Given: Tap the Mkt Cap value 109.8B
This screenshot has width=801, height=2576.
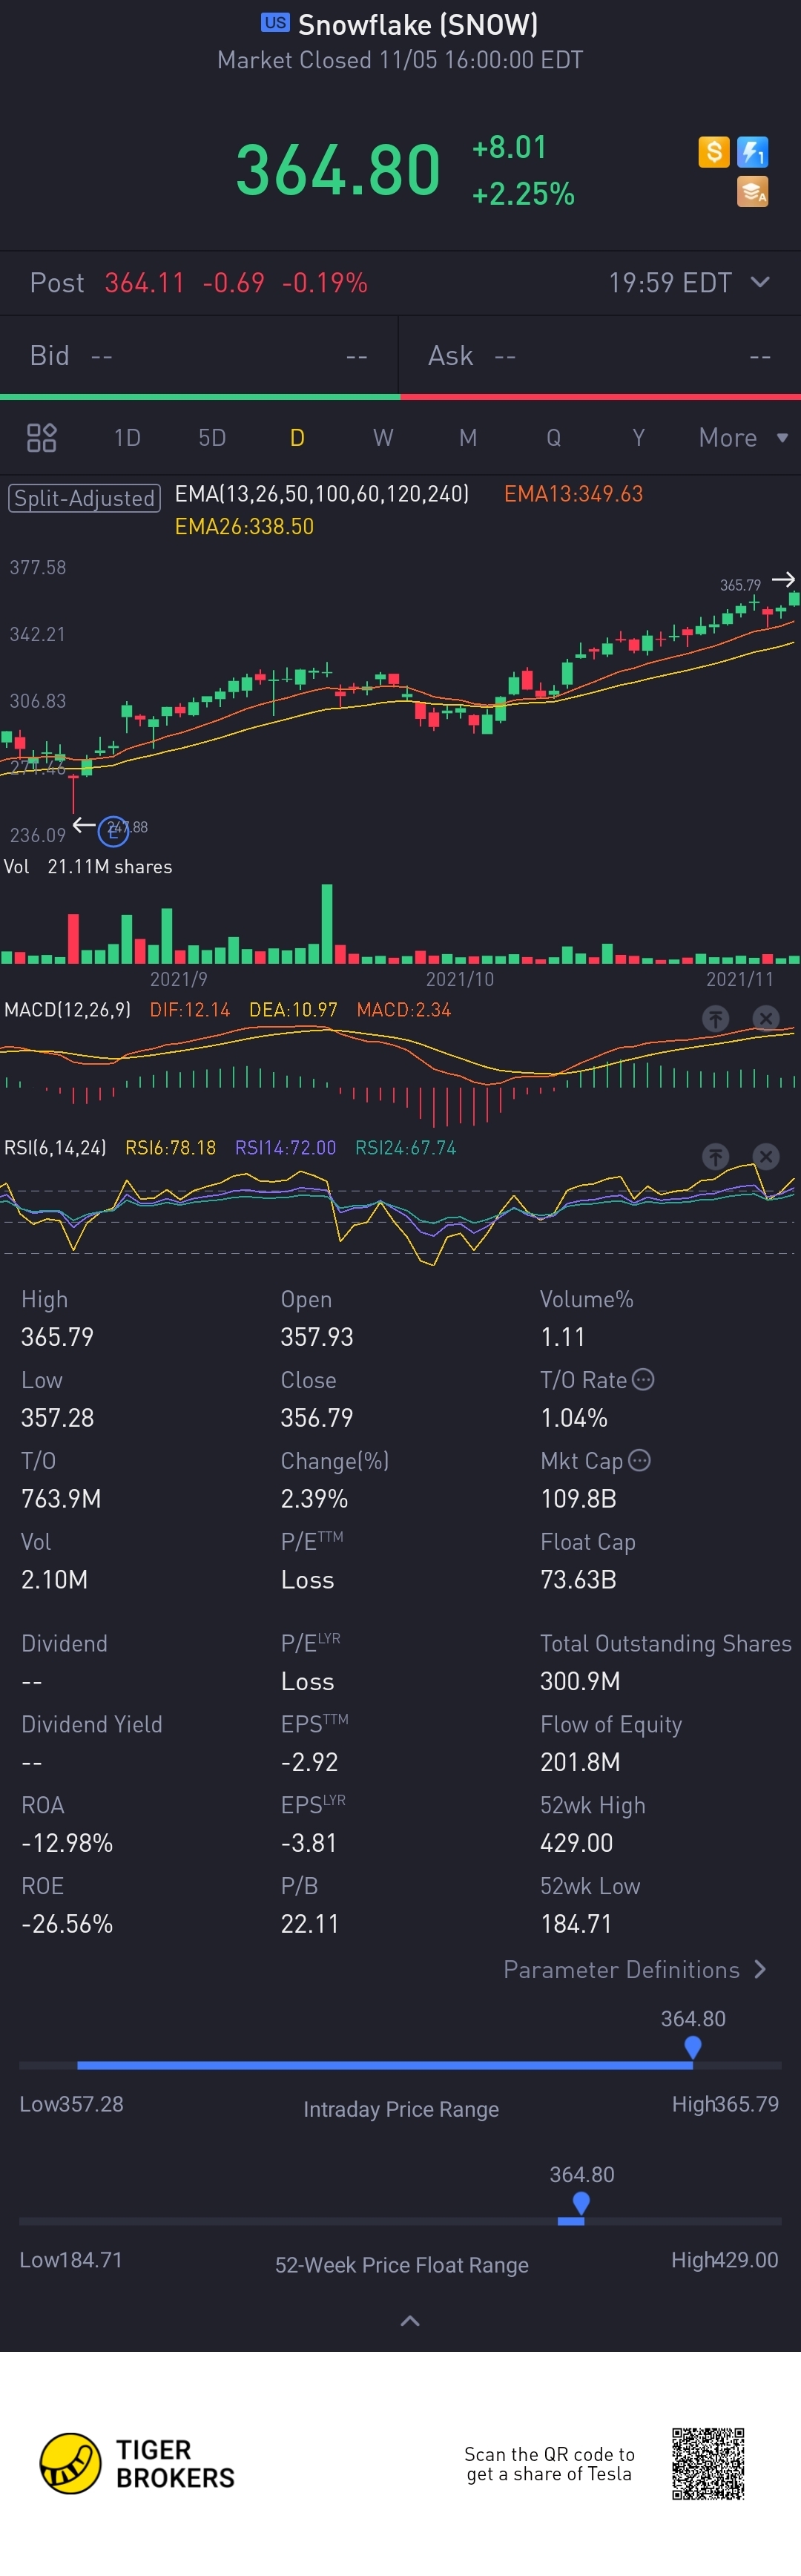Looking at the screenshot, I should pos(578,1498).
